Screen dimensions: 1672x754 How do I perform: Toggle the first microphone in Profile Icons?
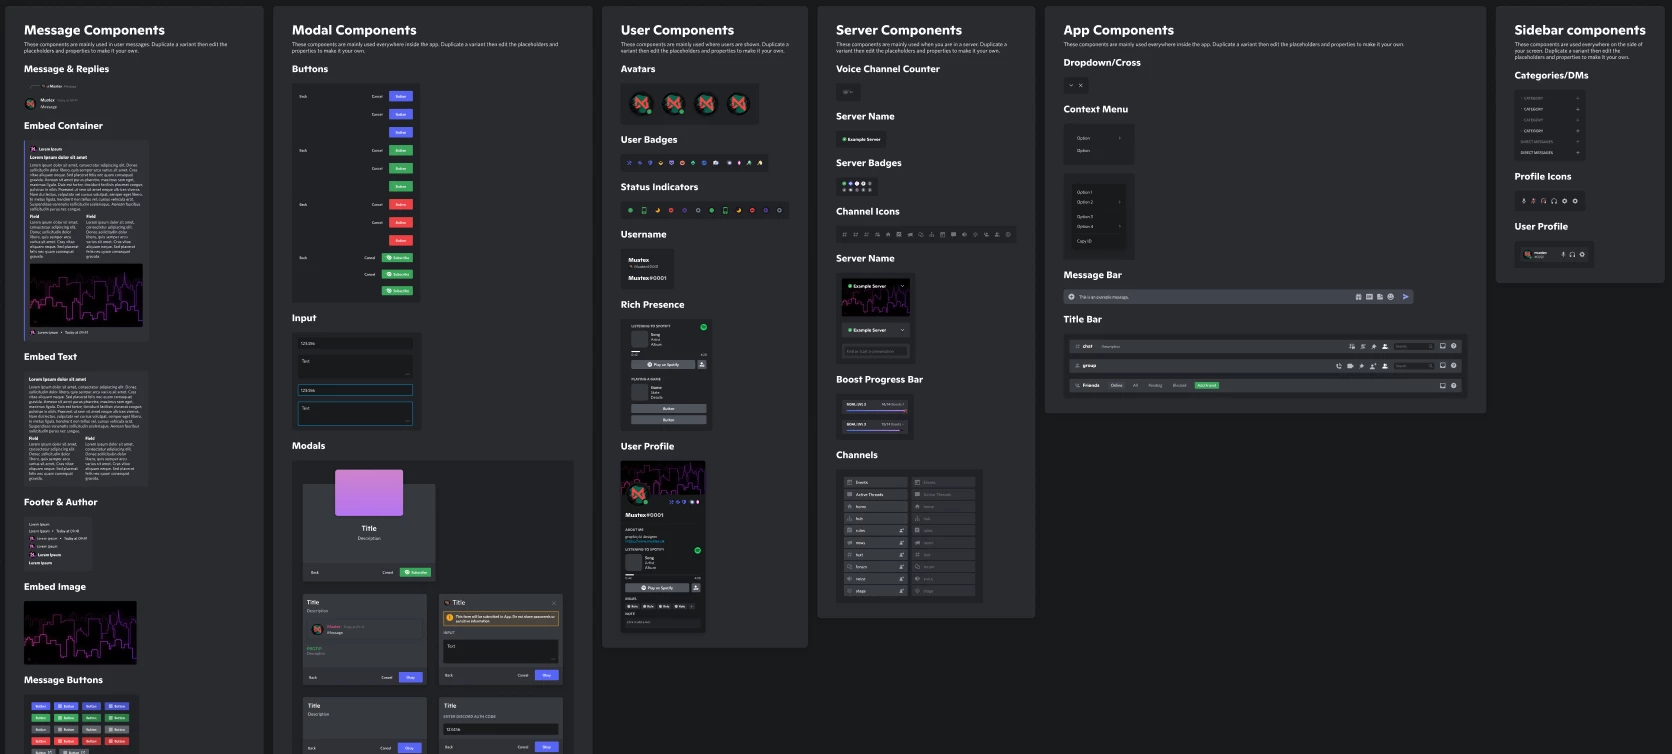(x=1524, y=201)
